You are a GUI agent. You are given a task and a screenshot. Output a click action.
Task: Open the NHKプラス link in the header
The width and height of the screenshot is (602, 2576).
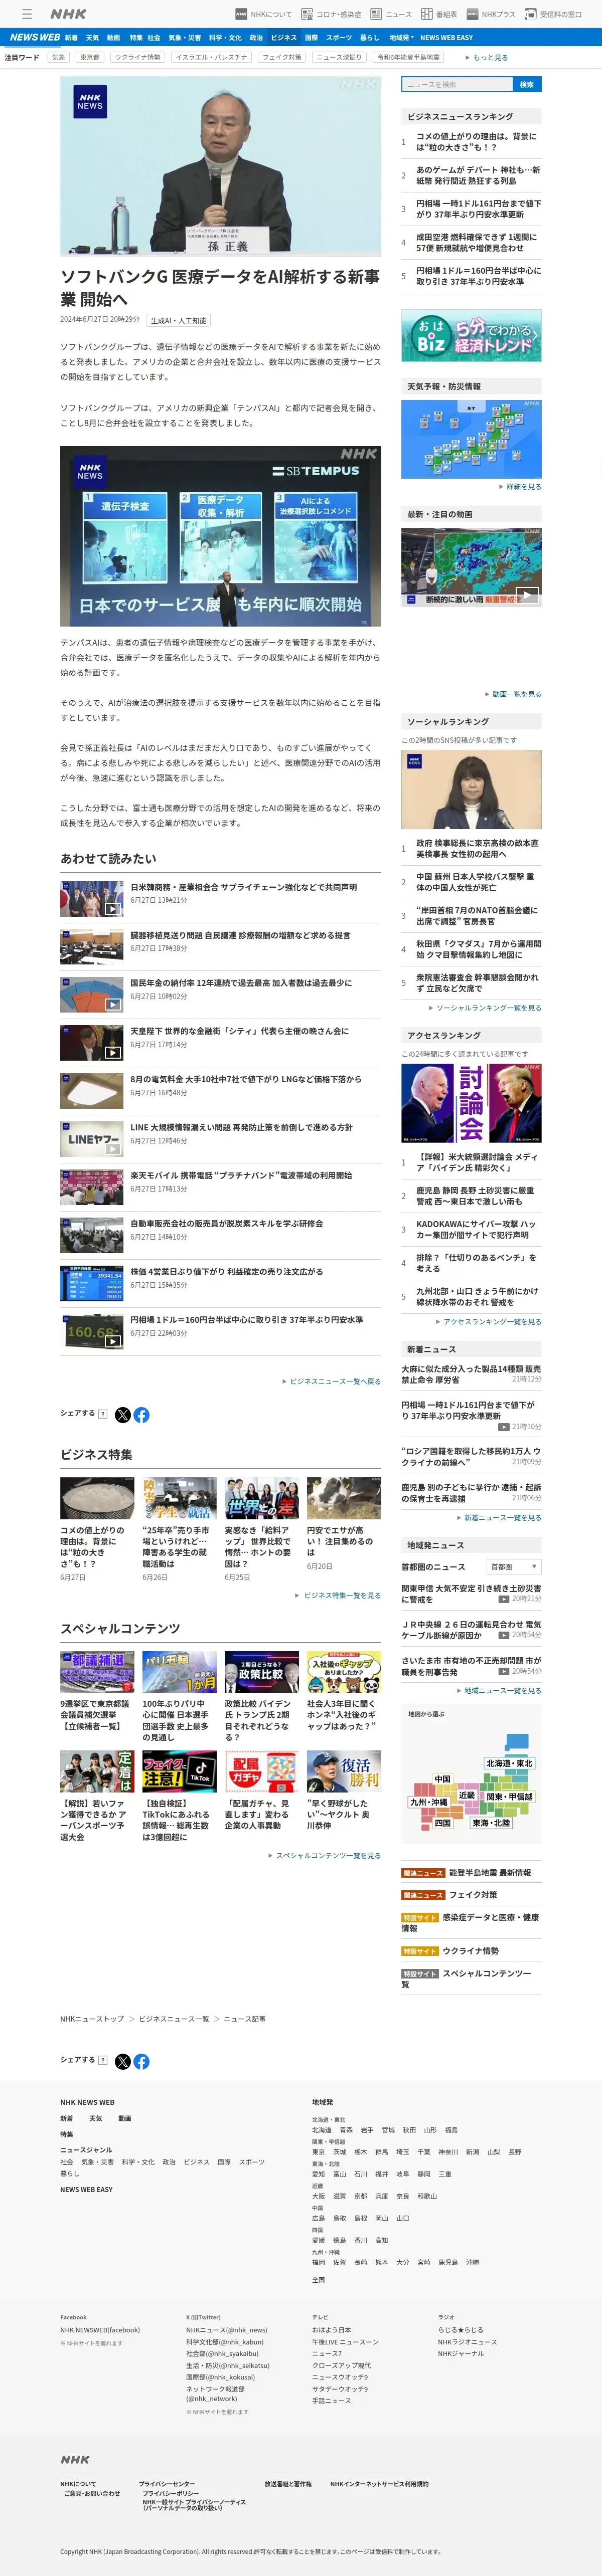pos(491,14)
